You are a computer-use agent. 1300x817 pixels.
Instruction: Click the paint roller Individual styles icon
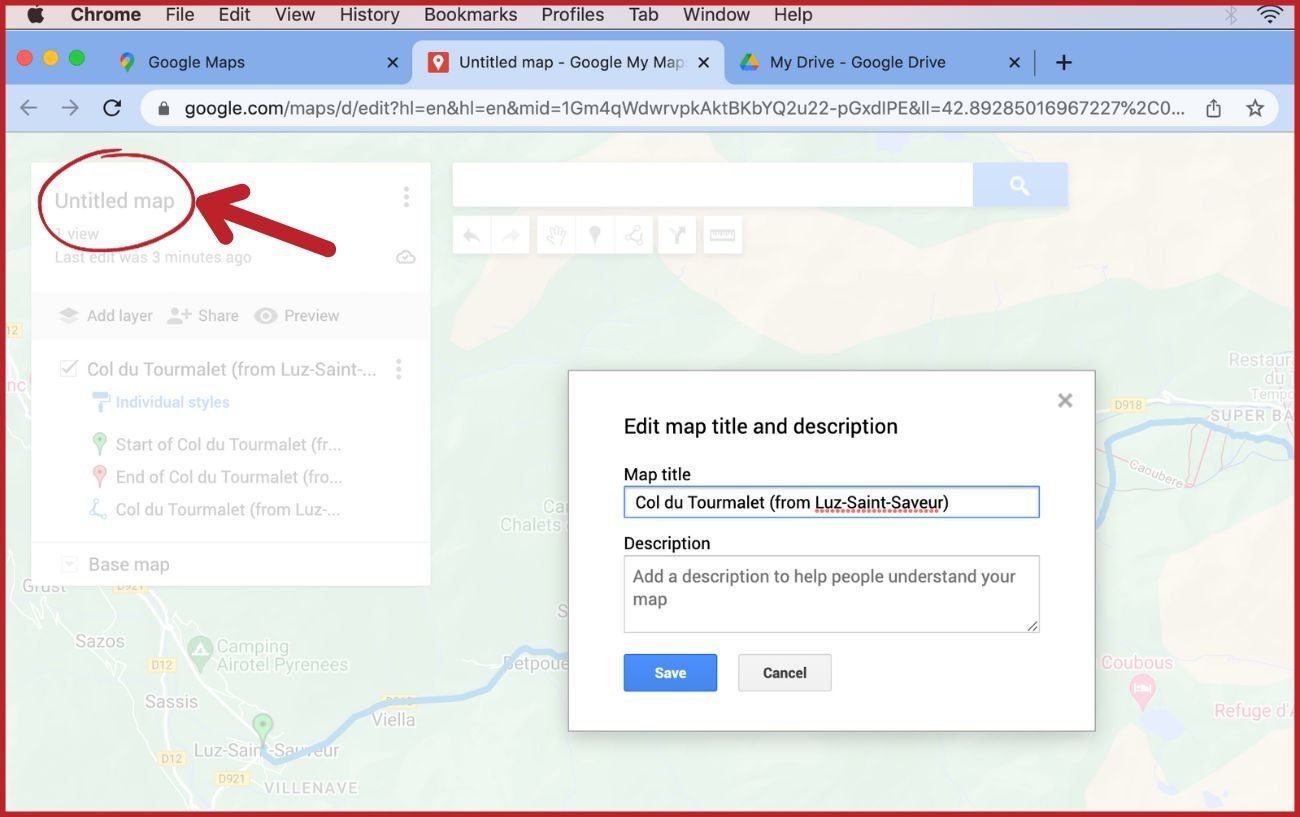tap(101, 402)
